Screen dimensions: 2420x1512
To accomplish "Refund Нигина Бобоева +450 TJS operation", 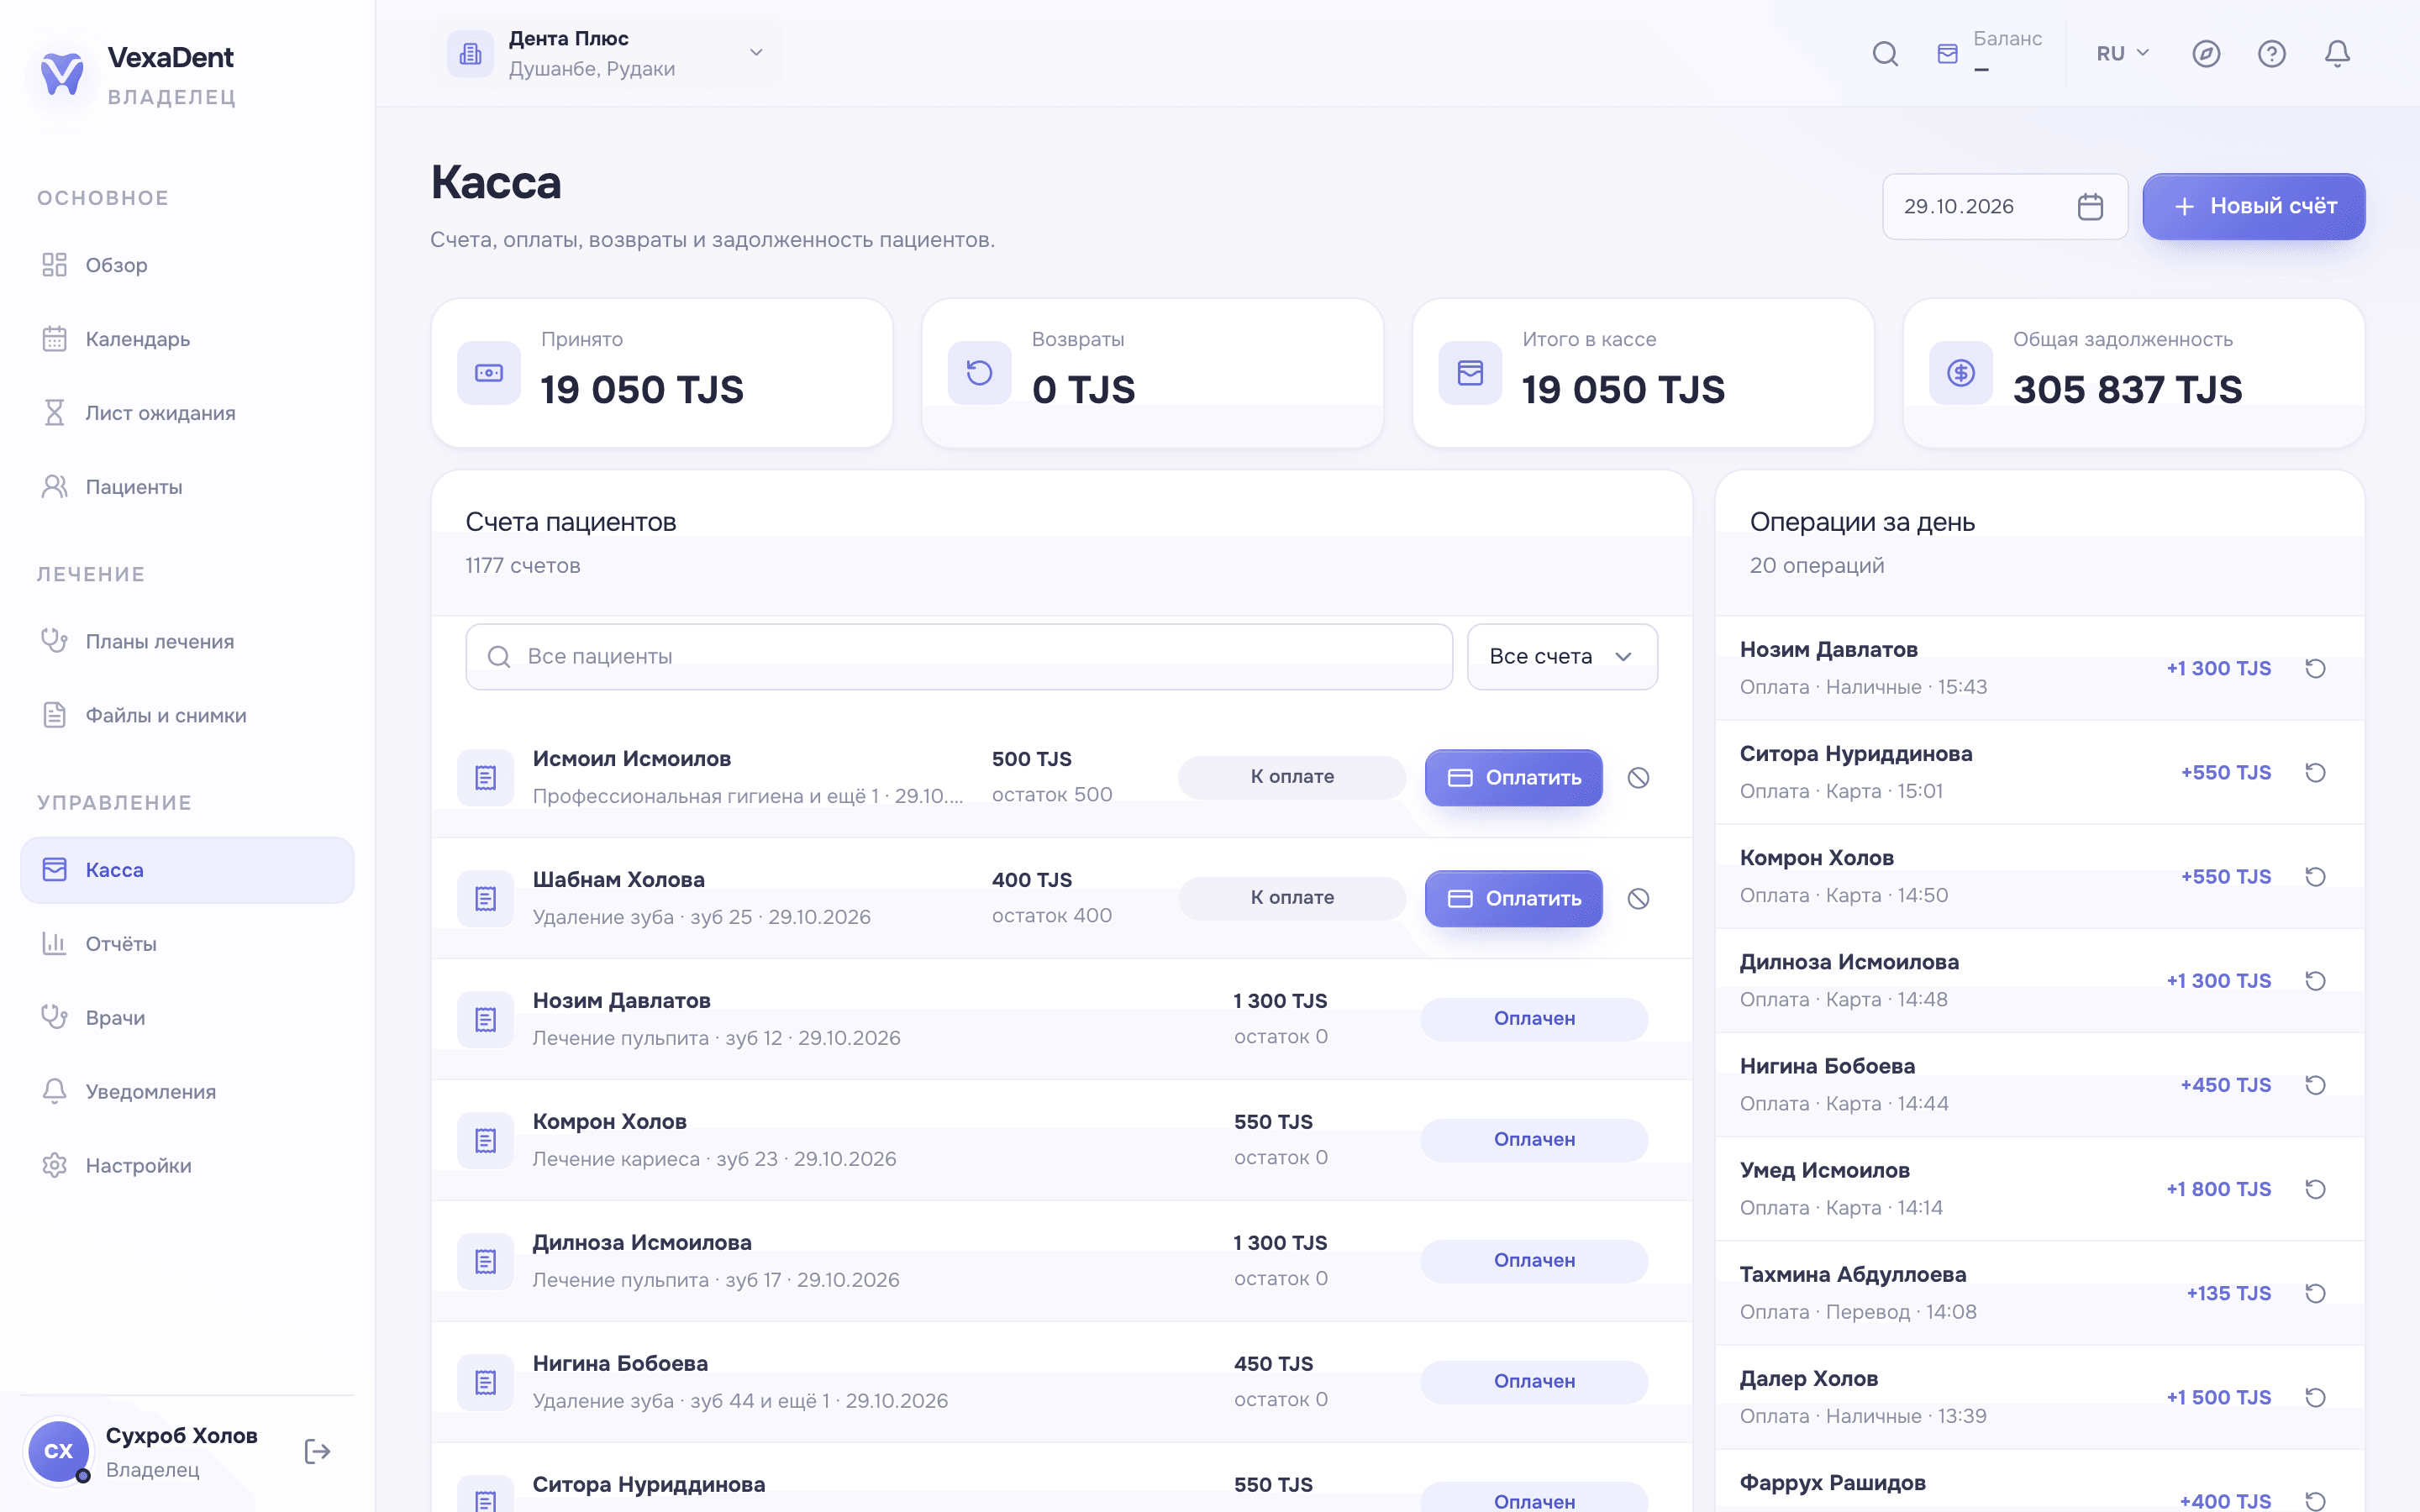I will coord(2315,1085).
